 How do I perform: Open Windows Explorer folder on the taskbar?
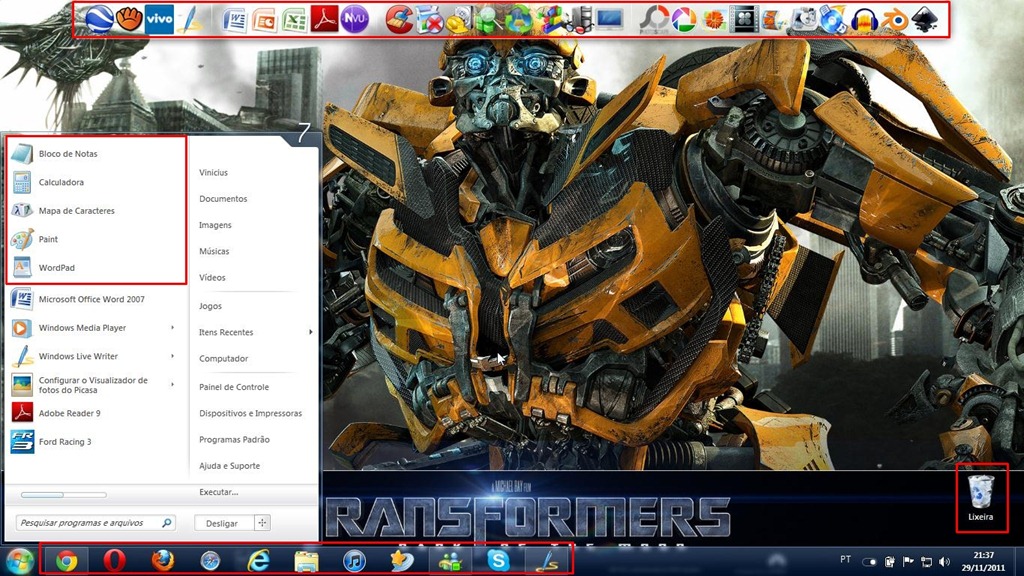pos(306,561)
